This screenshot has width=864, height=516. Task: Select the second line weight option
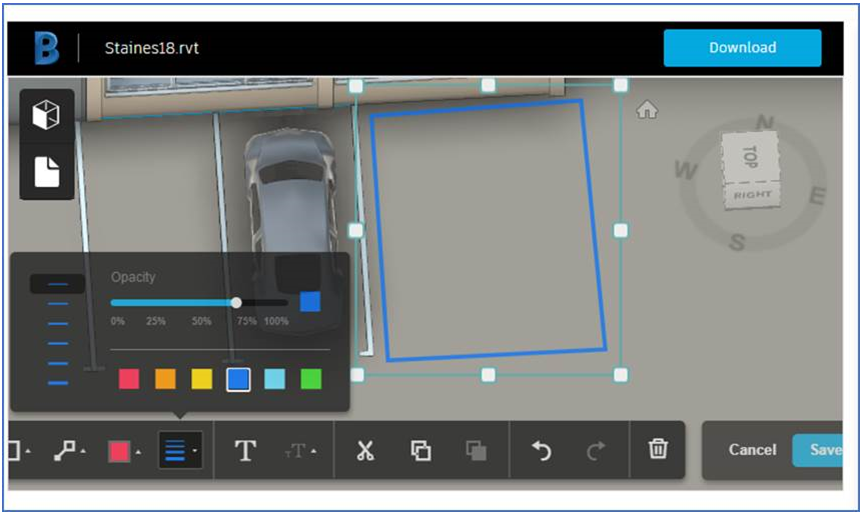[58, 304]
